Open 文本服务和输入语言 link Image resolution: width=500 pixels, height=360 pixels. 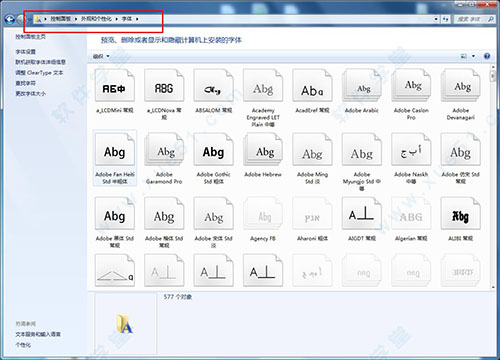coord(38,334)
